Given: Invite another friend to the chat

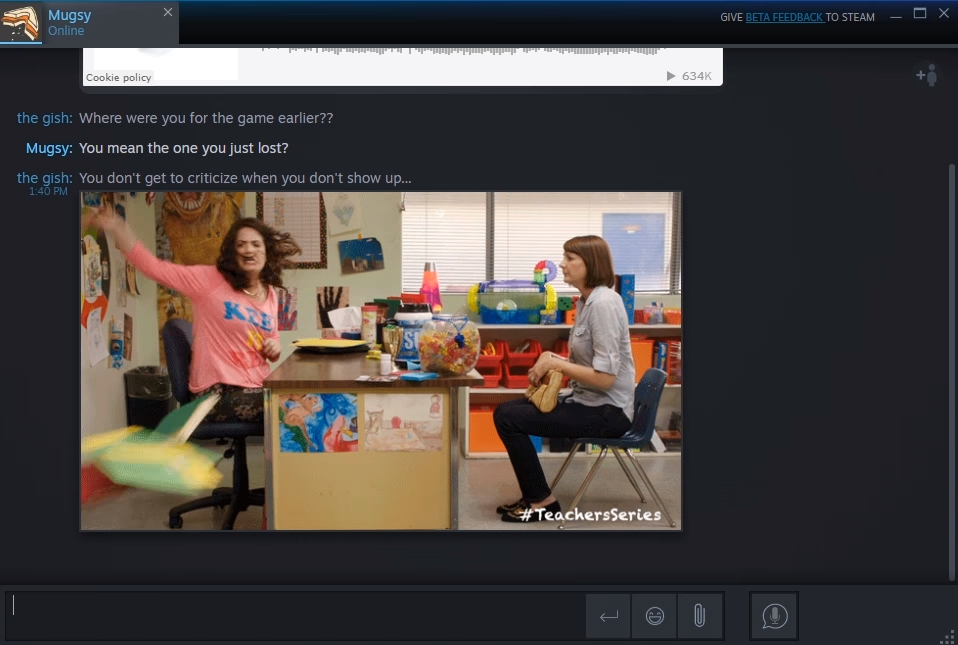Looking at the screenshot, I should tap(926, 75).
